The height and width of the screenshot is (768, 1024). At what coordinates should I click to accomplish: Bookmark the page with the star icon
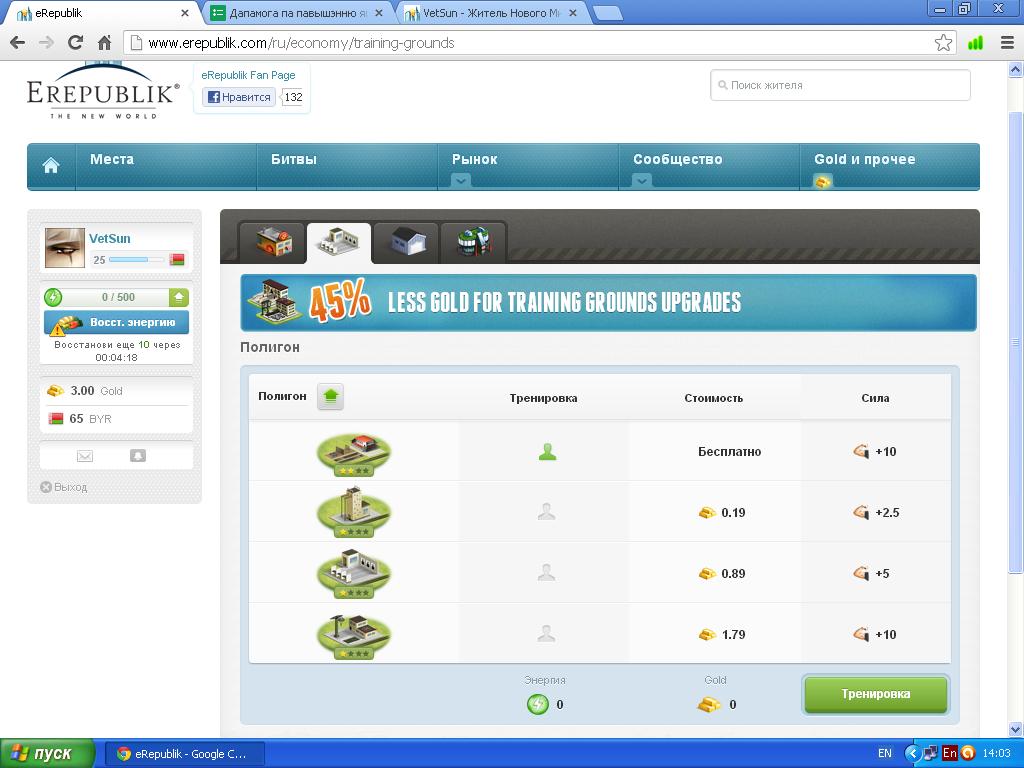coord(943,43)
